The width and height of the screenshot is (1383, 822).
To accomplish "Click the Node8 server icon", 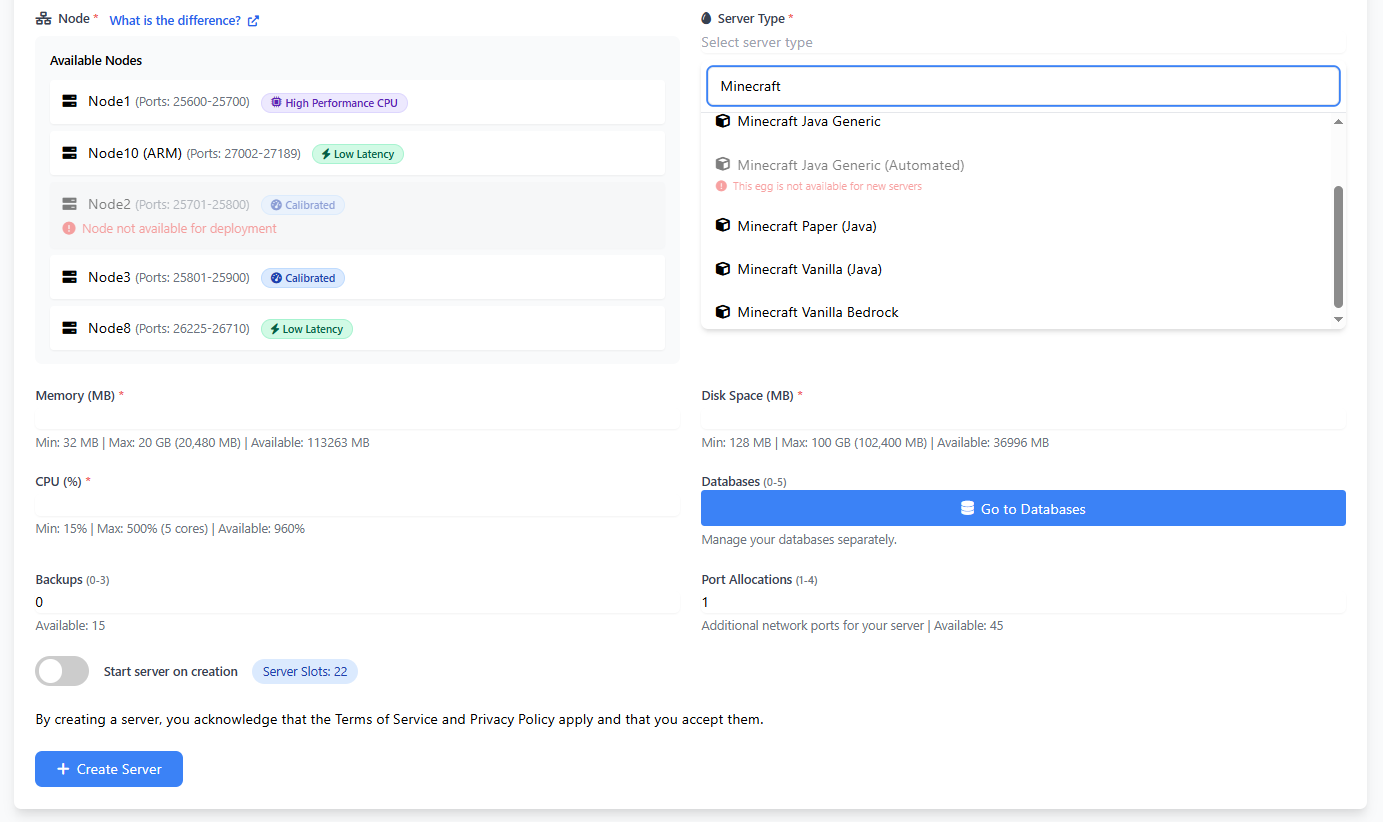I will tap(70, 328).
